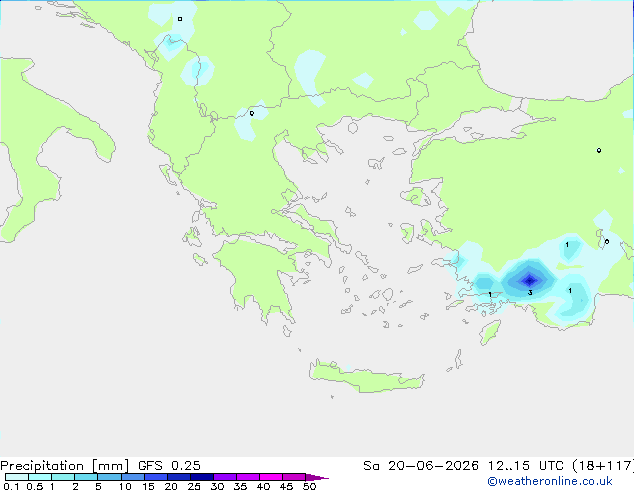Image resolution: width=634 pixels, height=490 pixels.
Task: Click the '25' legend scale label
Action: coord(194,486)
